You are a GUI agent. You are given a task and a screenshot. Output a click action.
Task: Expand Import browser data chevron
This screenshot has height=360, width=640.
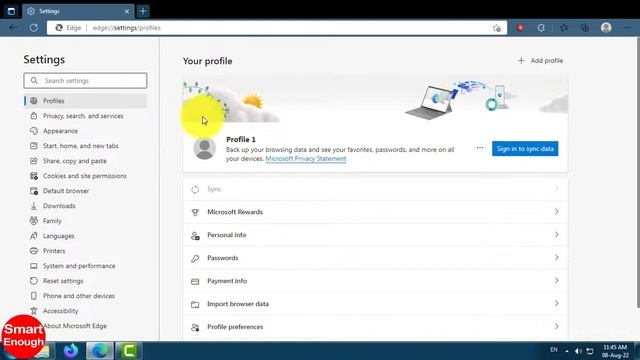pos(556,303)
